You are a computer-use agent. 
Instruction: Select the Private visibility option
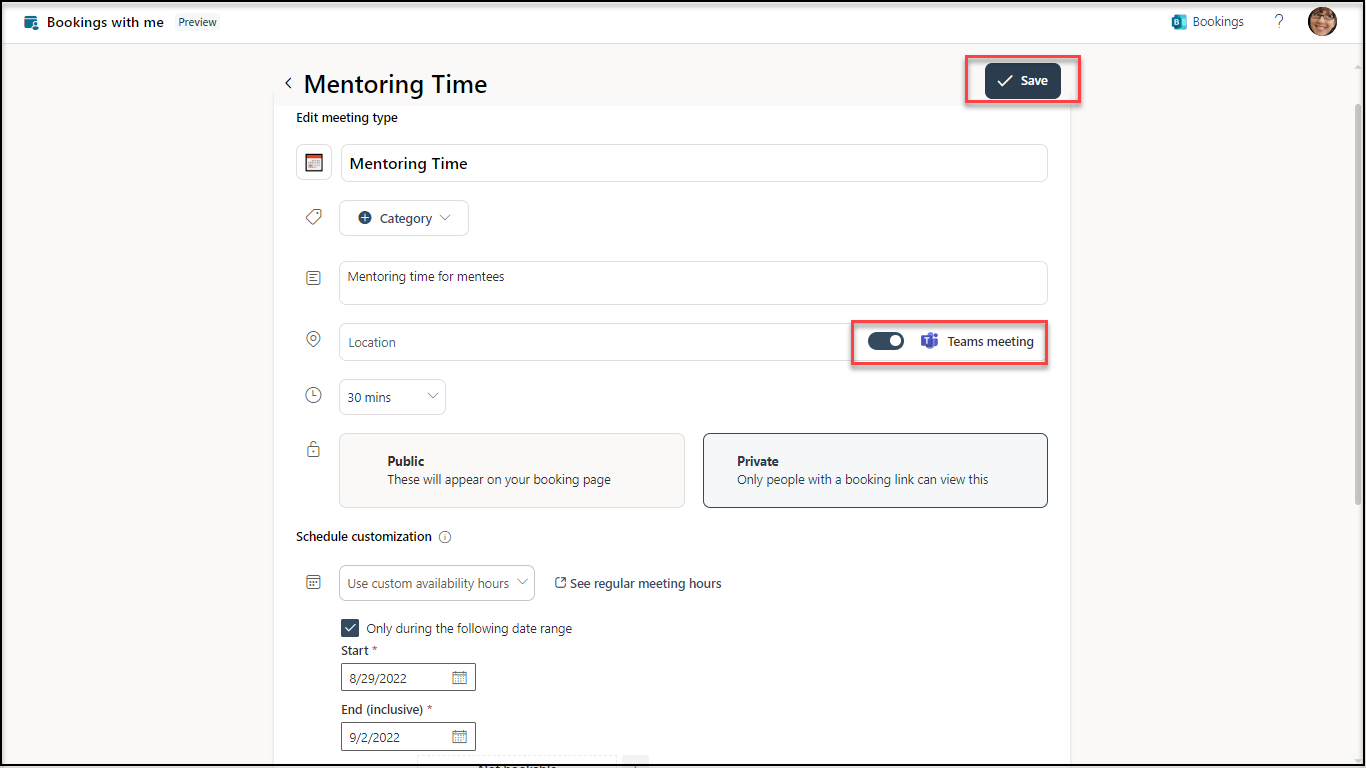click(x=875, y=470)
